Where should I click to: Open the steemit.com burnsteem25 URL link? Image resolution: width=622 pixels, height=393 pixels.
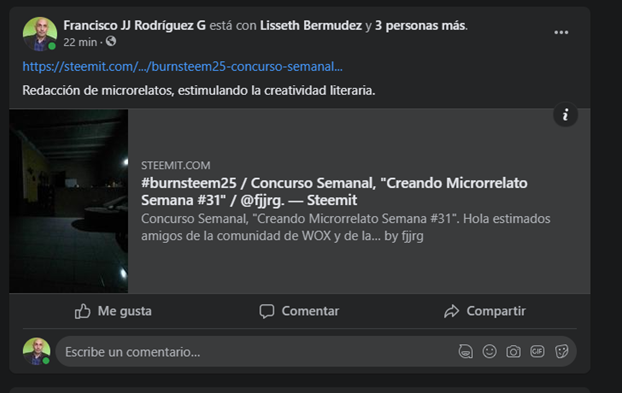[x=182, y=67]
